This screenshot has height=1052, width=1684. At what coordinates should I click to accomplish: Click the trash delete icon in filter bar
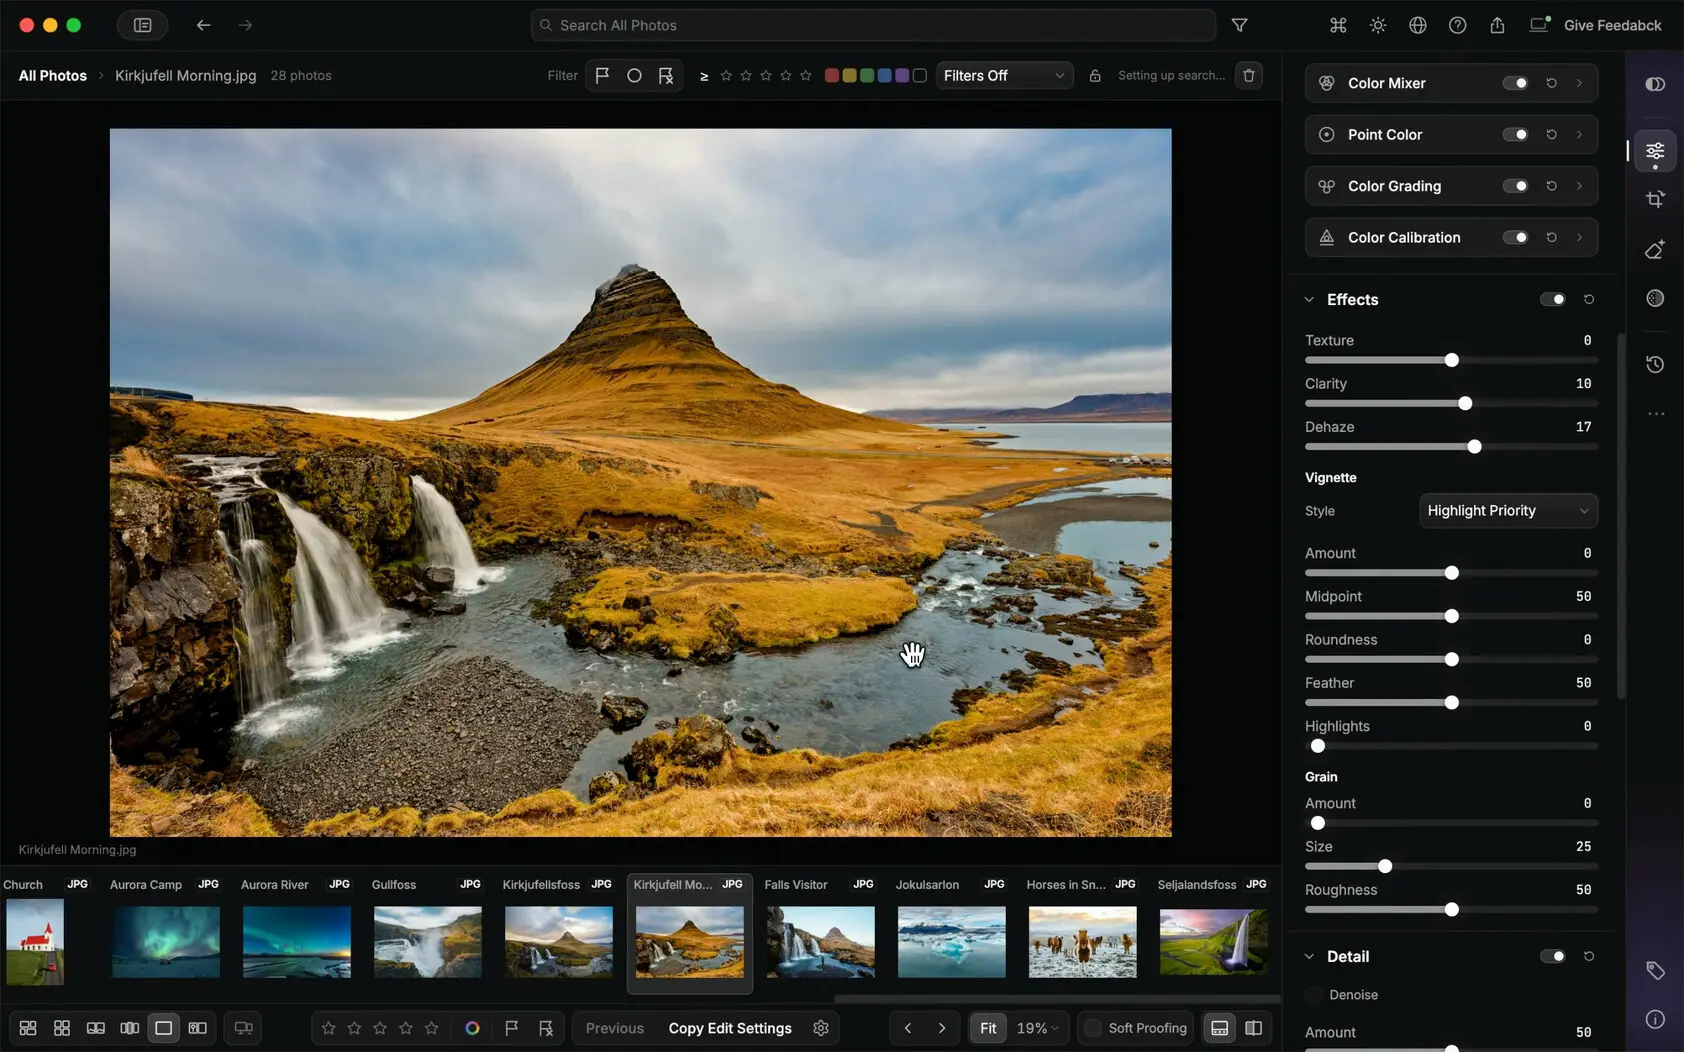(x=1248, y=75)
